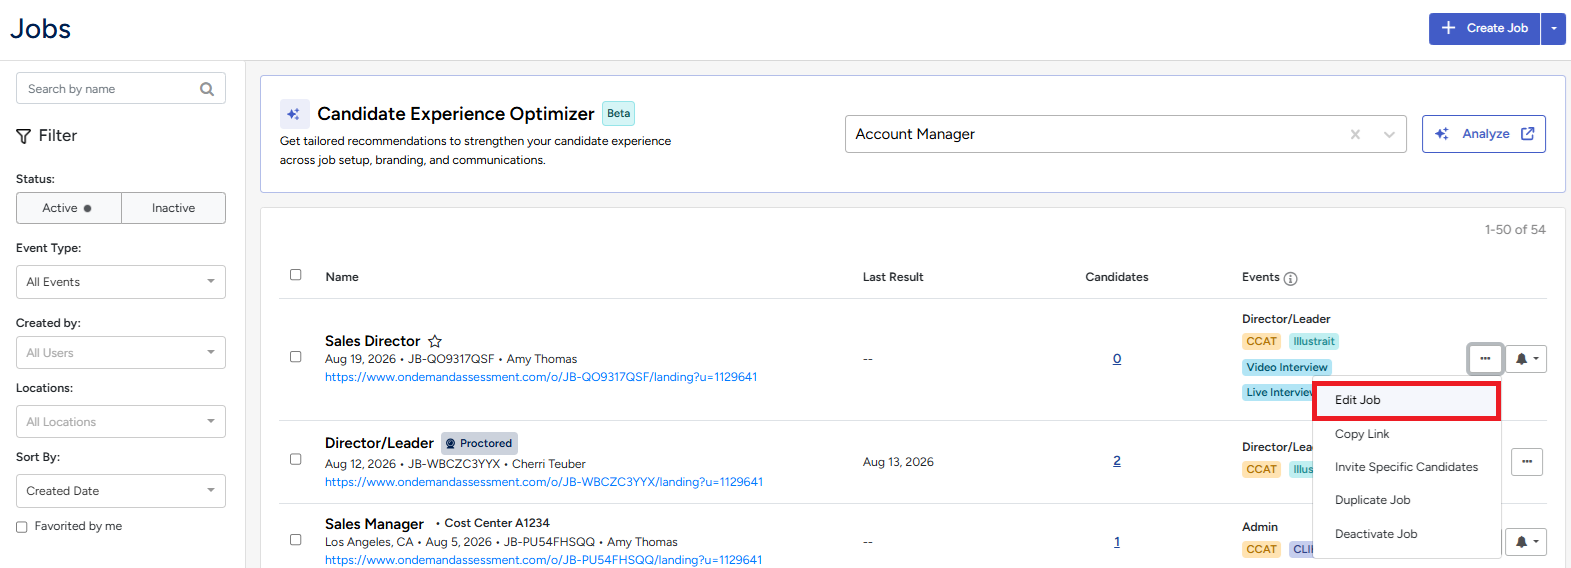Click the Name column header
Screen dimensions: 1571x568
(x=342, y=277)
